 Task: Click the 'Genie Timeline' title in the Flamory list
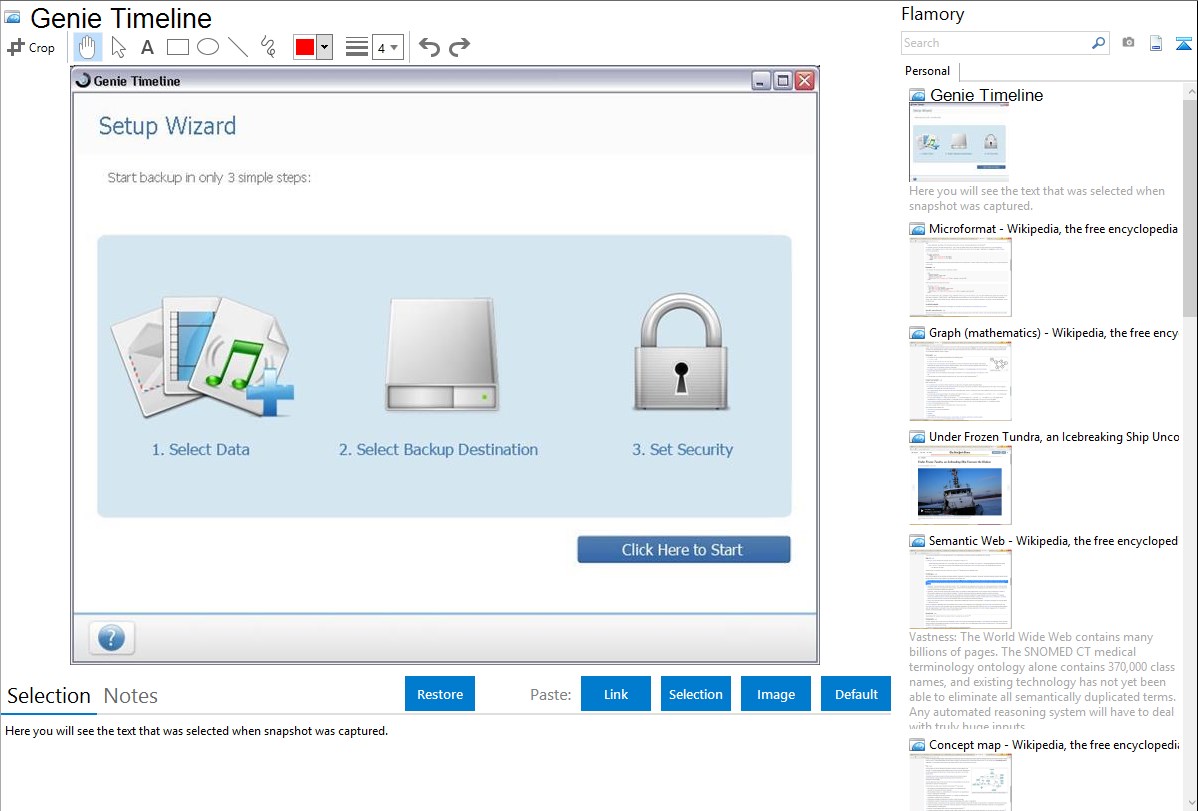coord(986,96)
